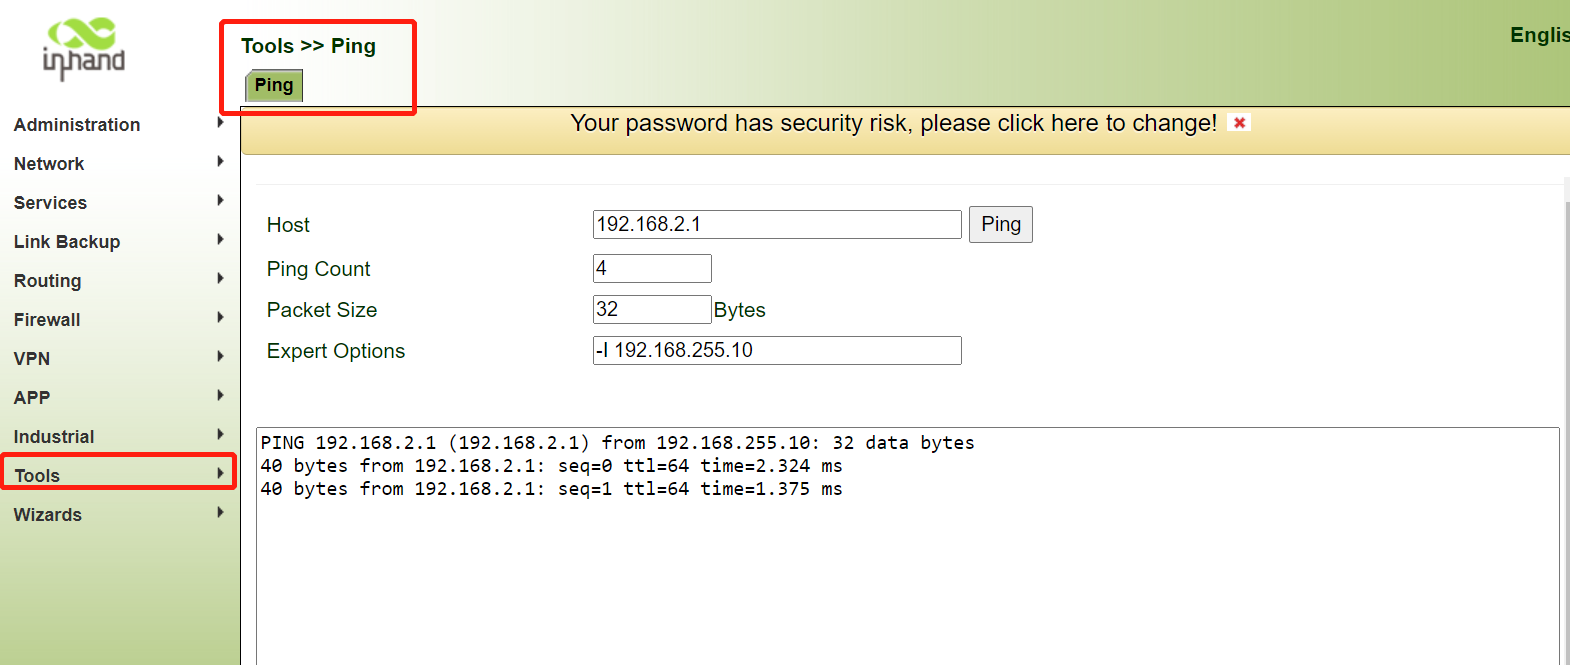This screenshot has width=1570, height=665.
Task: Expand the APP submenu arrow
Action: point(220,396)
